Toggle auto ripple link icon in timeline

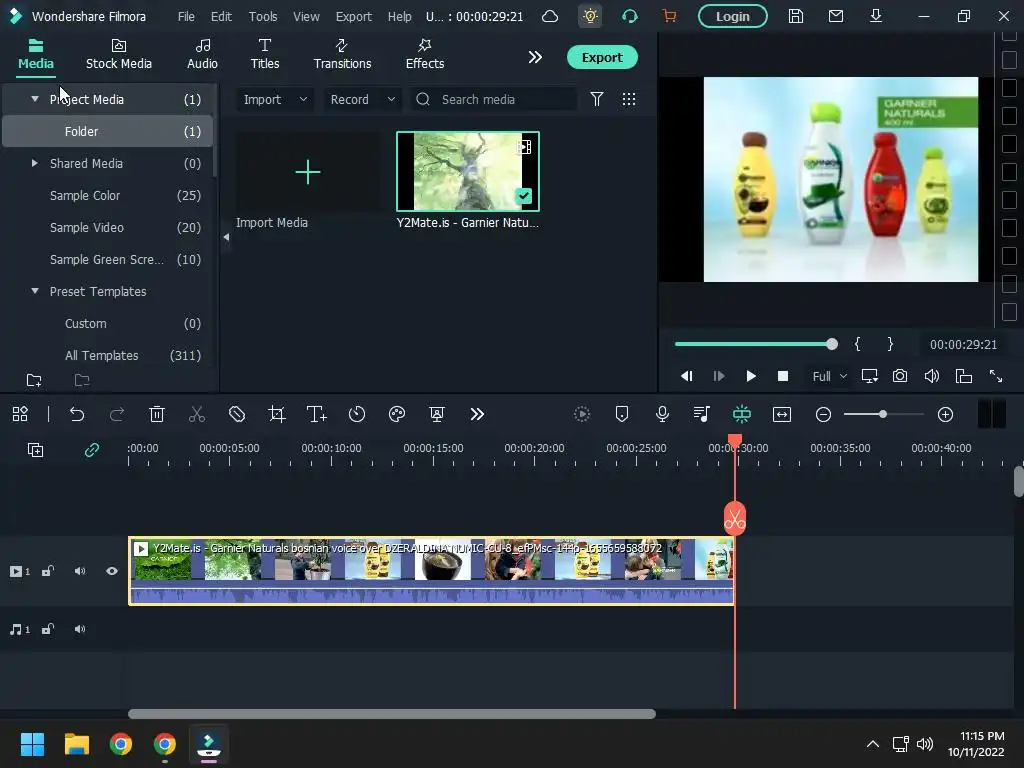[x=92, y=450]
